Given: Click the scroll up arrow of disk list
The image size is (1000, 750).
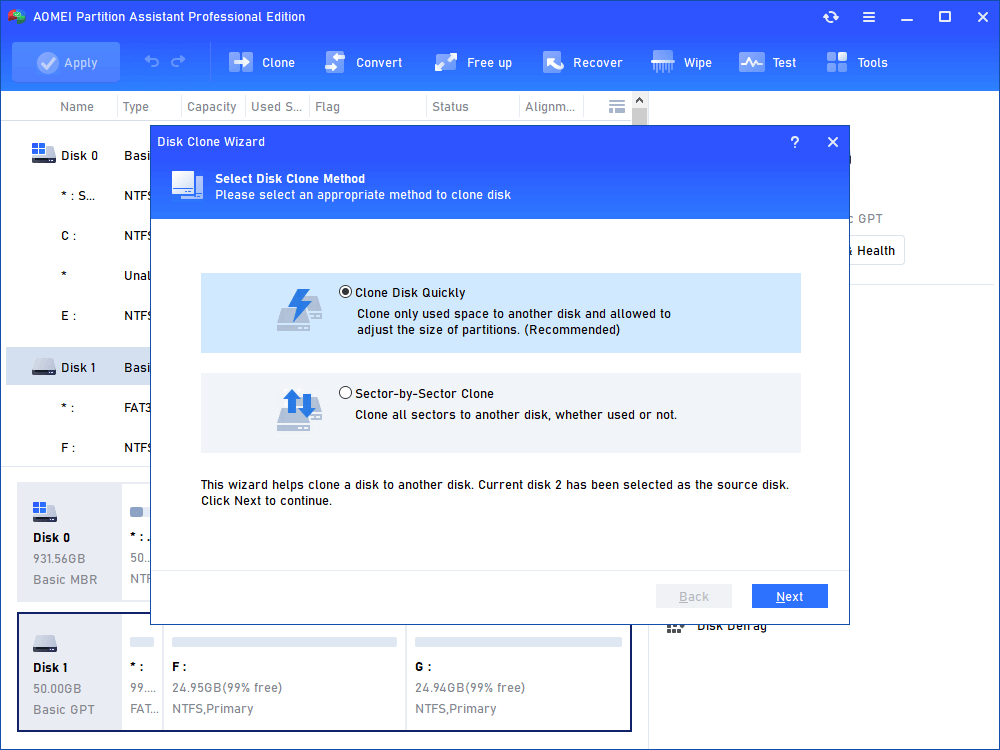Looking at the screenshot, I should pyautogui.click(x=640, y=100).
